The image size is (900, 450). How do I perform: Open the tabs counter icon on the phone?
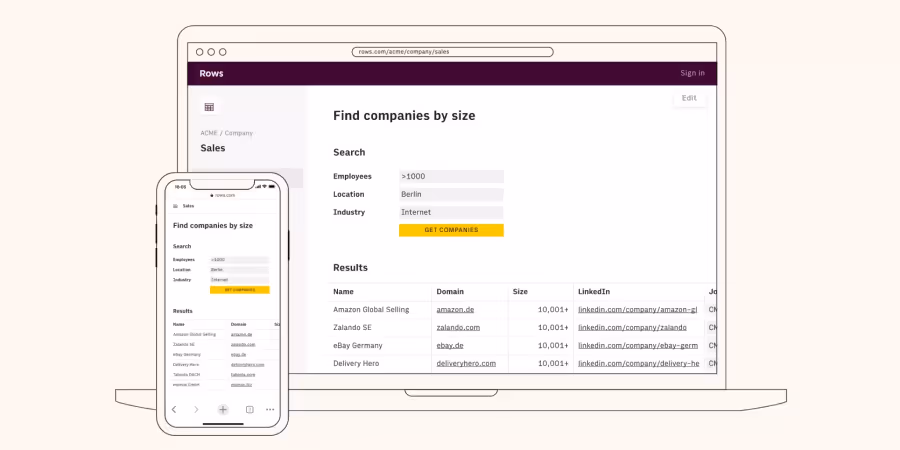tap(250, 409)
